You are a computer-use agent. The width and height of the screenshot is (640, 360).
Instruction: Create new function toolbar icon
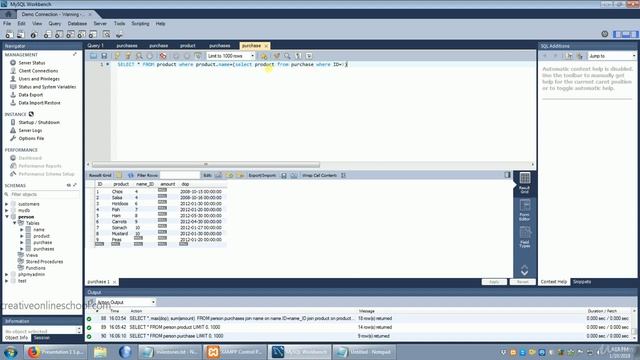click(x=93, y=35)
